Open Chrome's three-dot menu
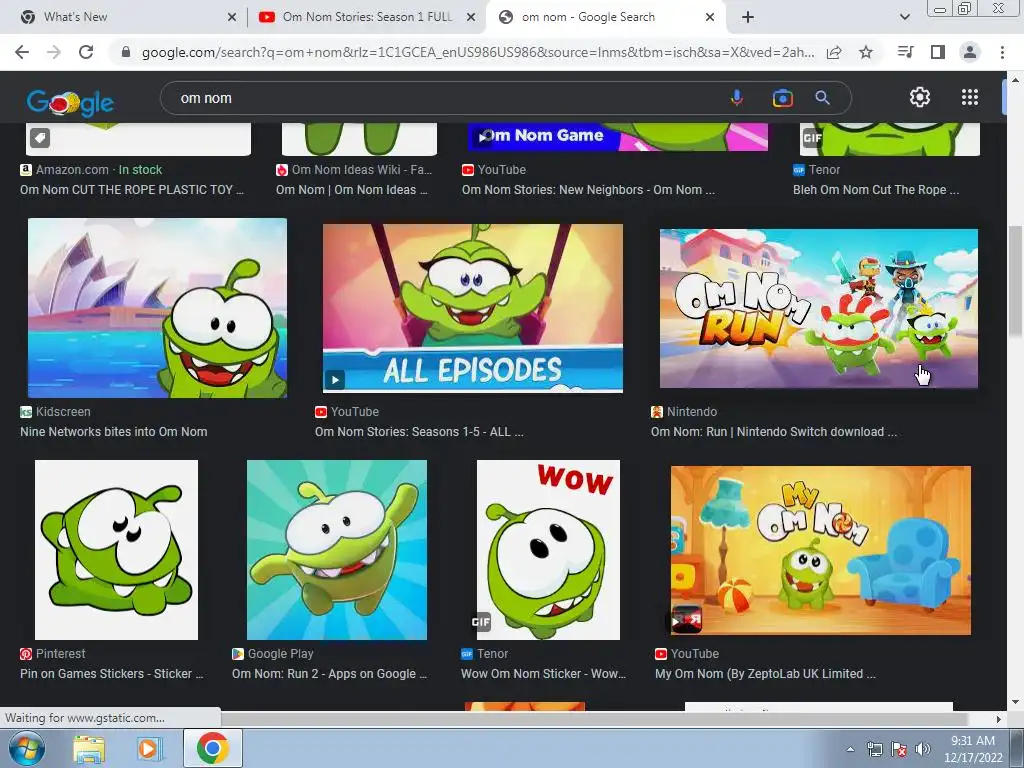This screenshot has height=768, width=1024. (1002, 52)
